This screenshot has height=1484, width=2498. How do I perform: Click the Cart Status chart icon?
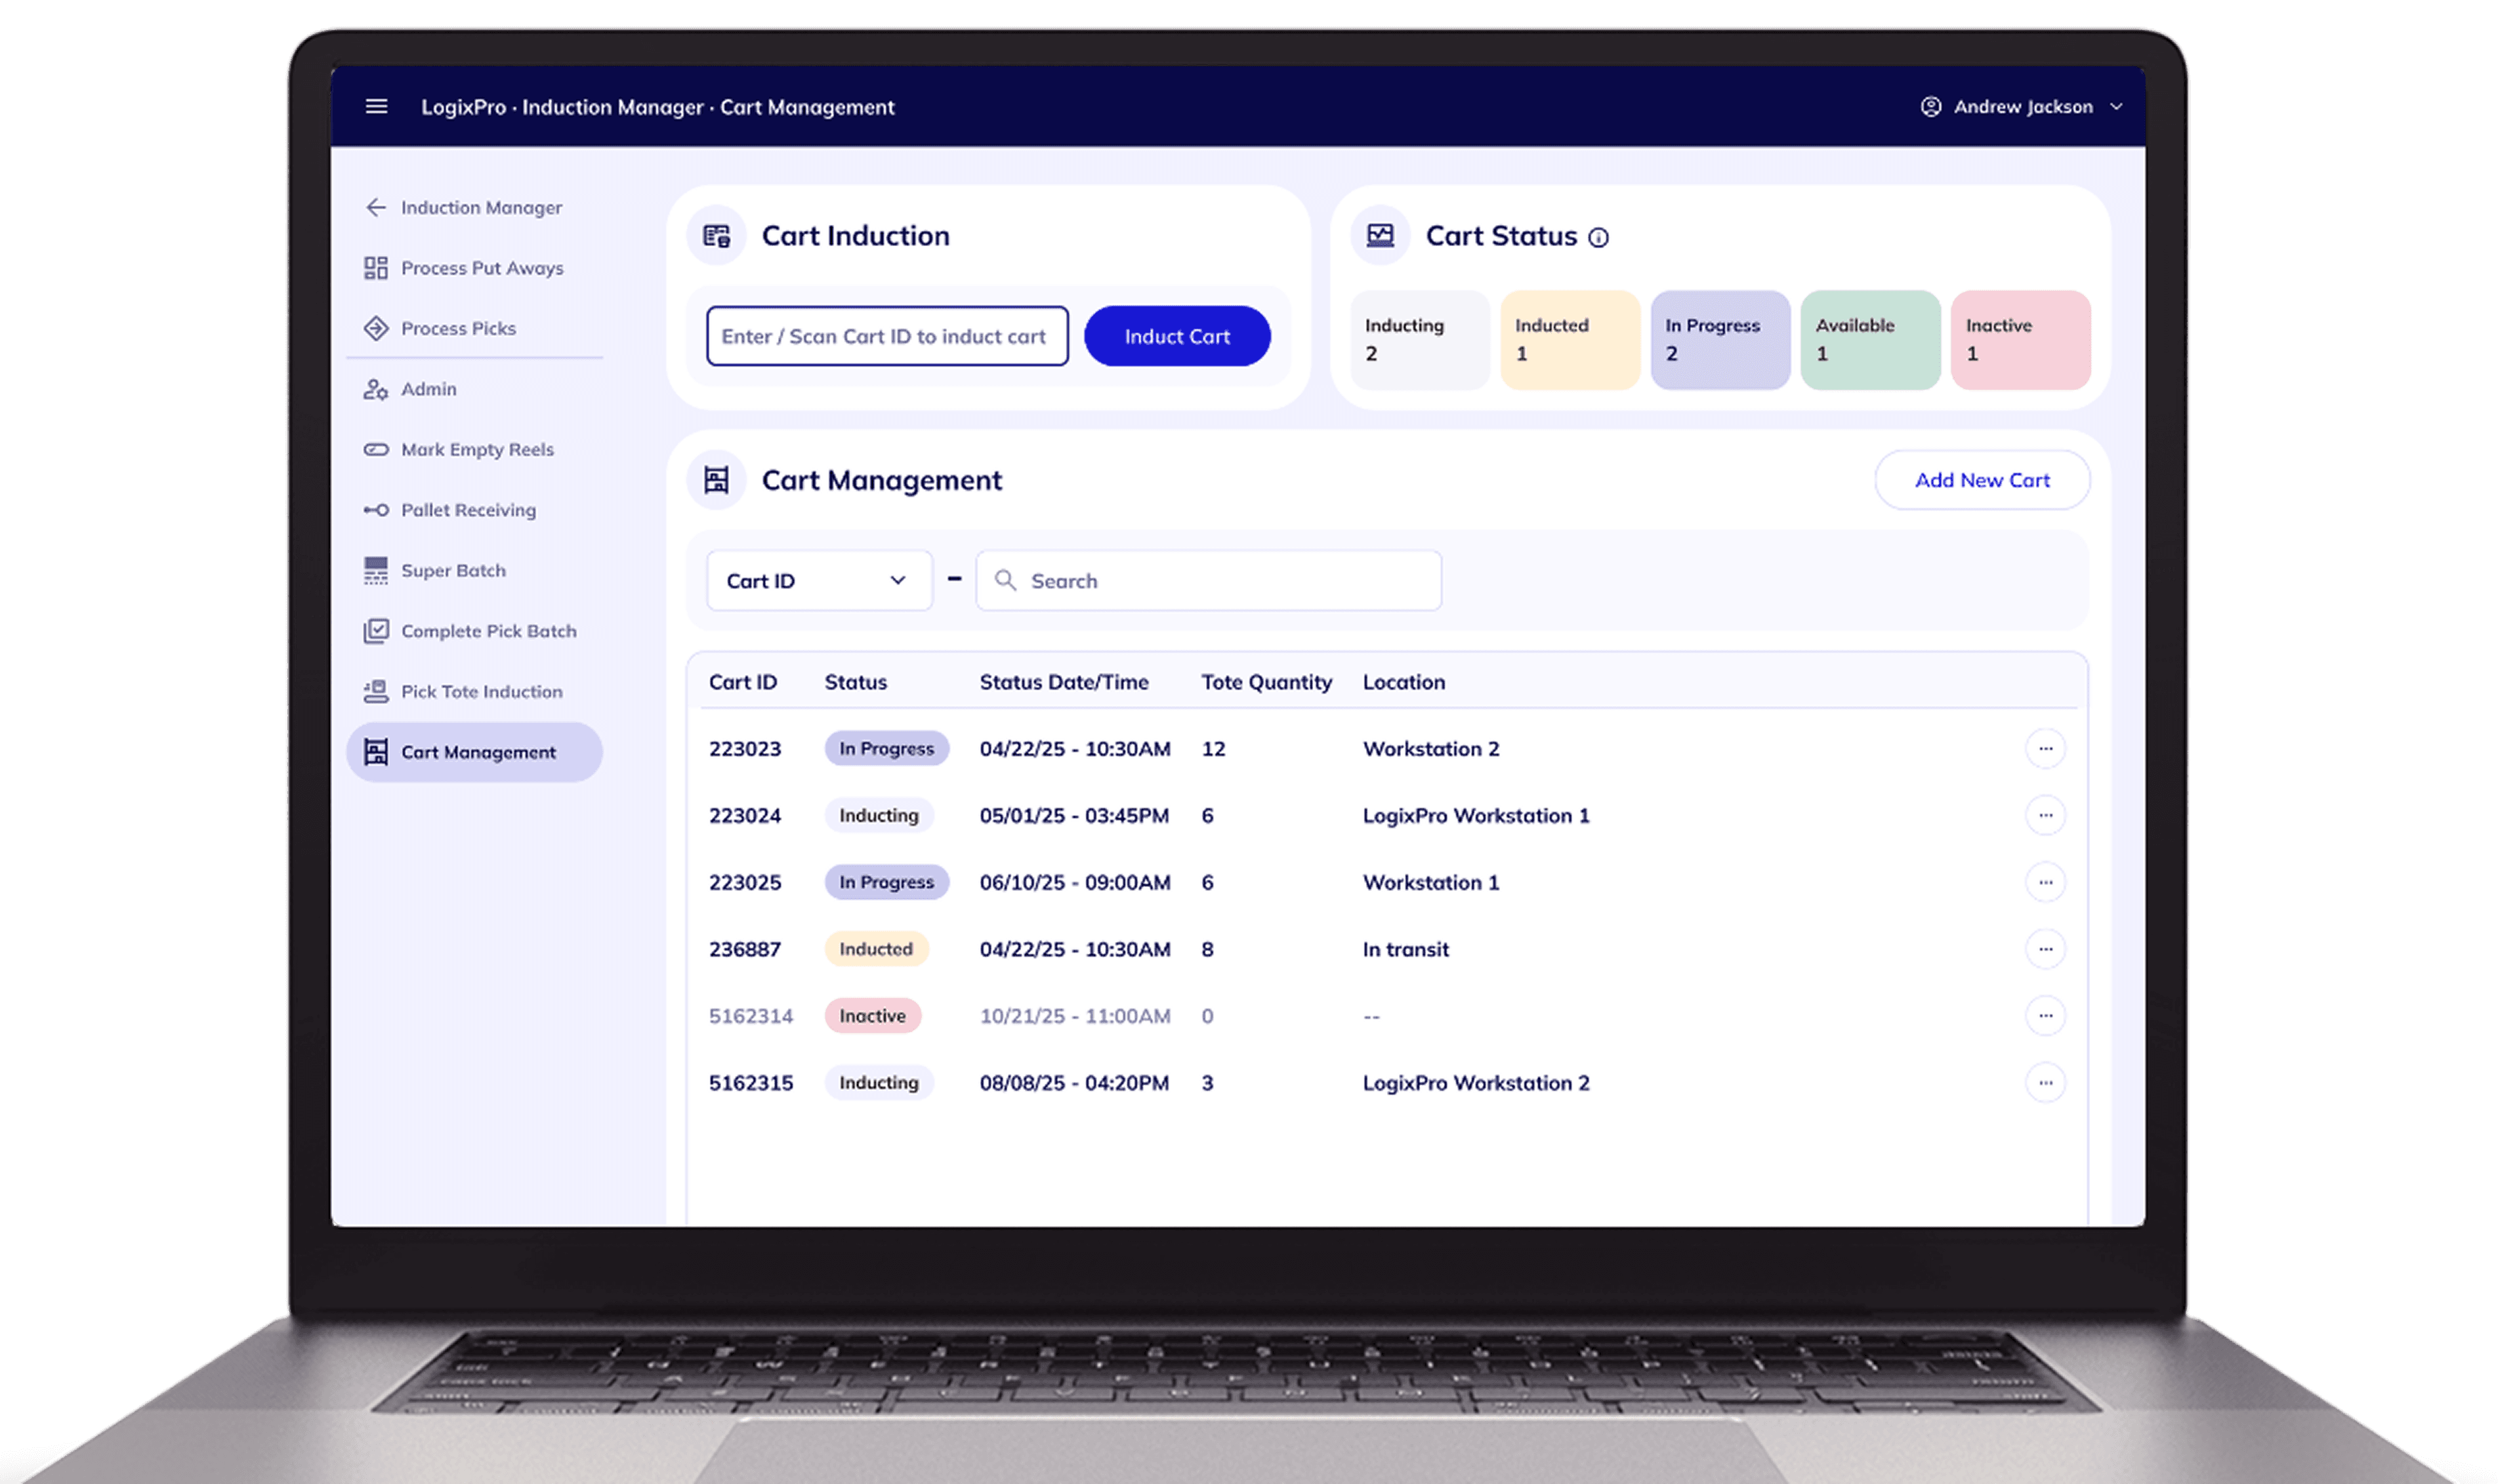pos(1380,236)
